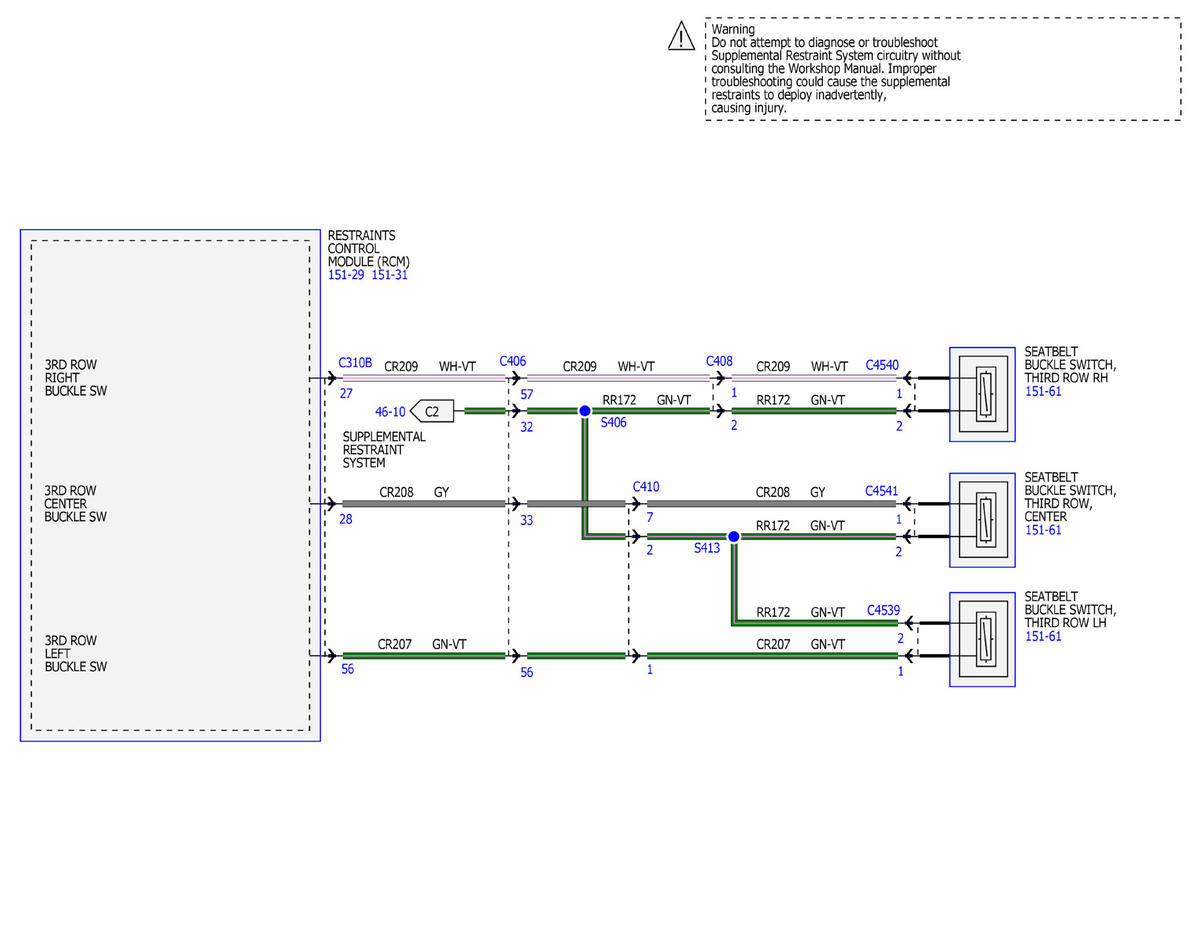Open the 151-61 link under third row LH switch
1200x927 pixels.
tap(1043, 636)
